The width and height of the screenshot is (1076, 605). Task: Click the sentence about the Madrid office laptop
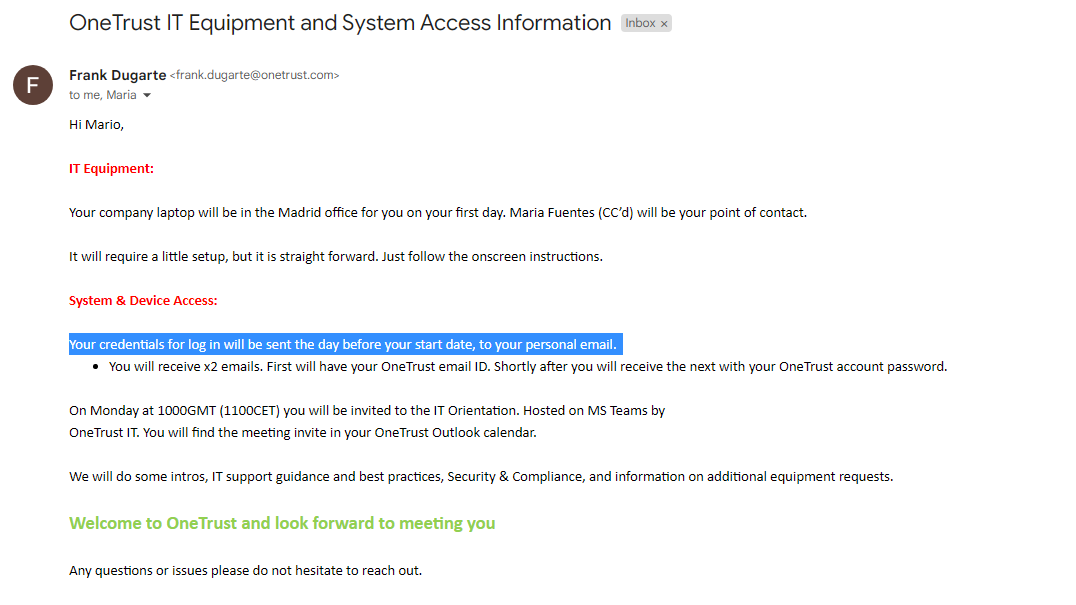437,213
